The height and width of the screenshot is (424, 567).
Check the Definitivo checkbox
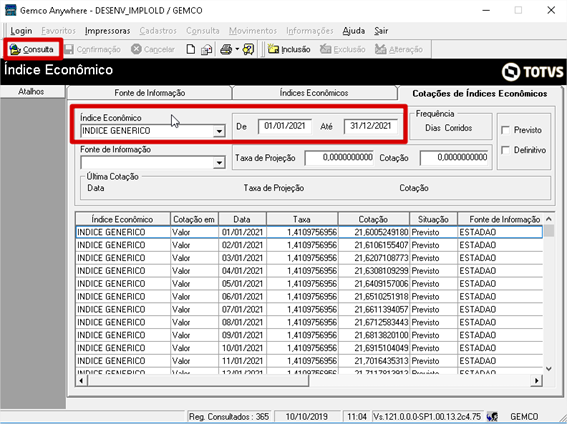(x=506, y=150)
